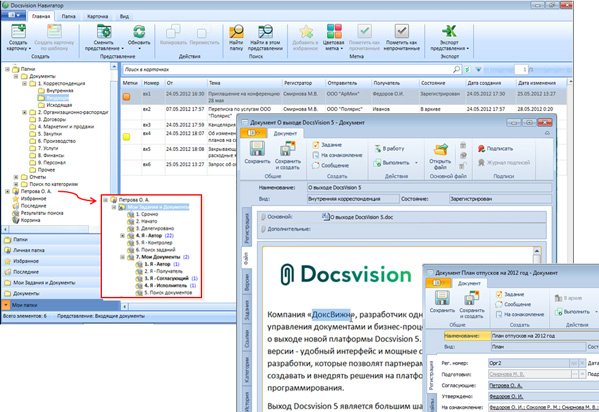Expand the Отчеты folder node
Image resolution: width=599 pixels, height=412 pixels.
coord(16,177)
